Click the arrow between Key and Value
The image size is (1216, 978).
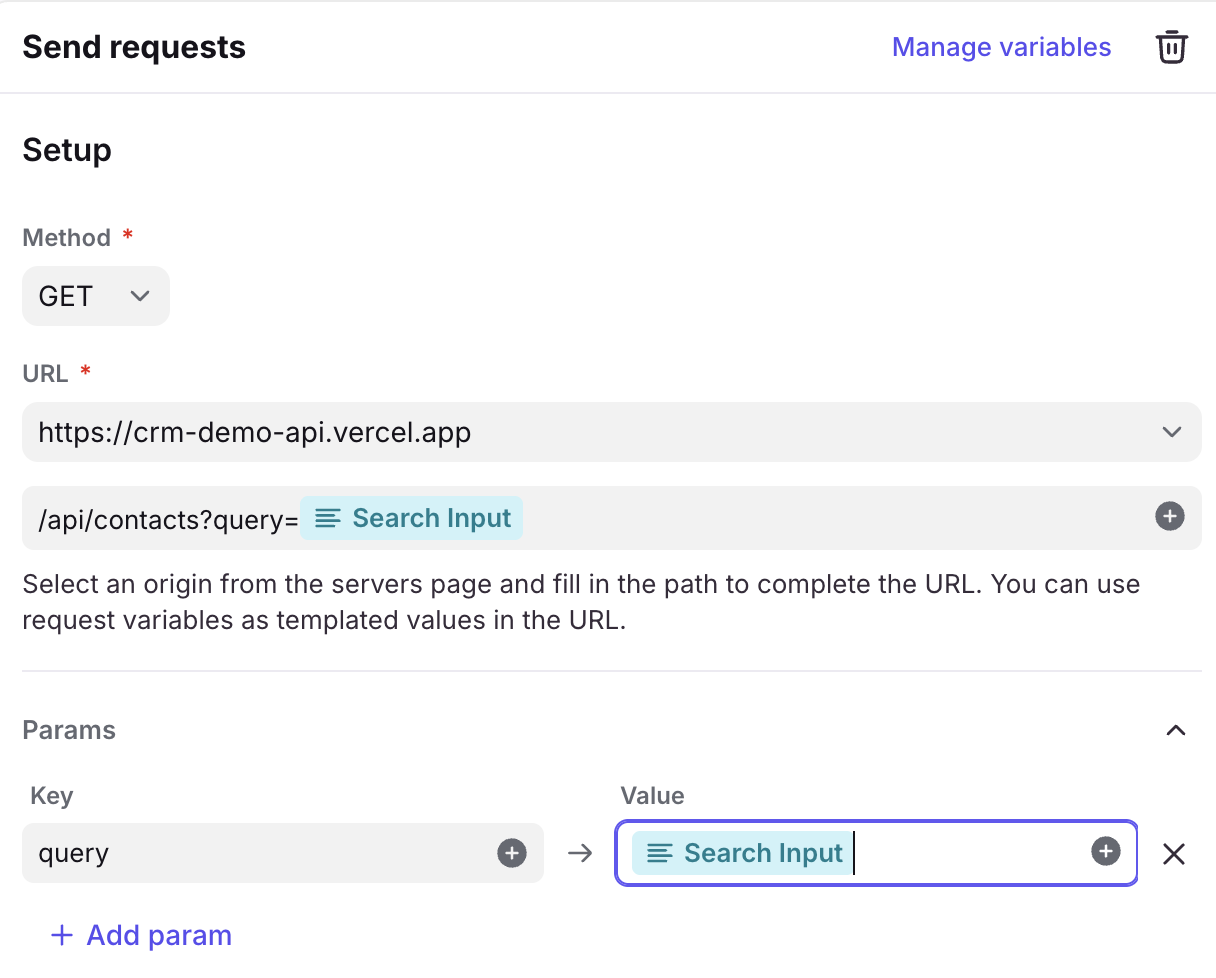click(x=580, y=854)
